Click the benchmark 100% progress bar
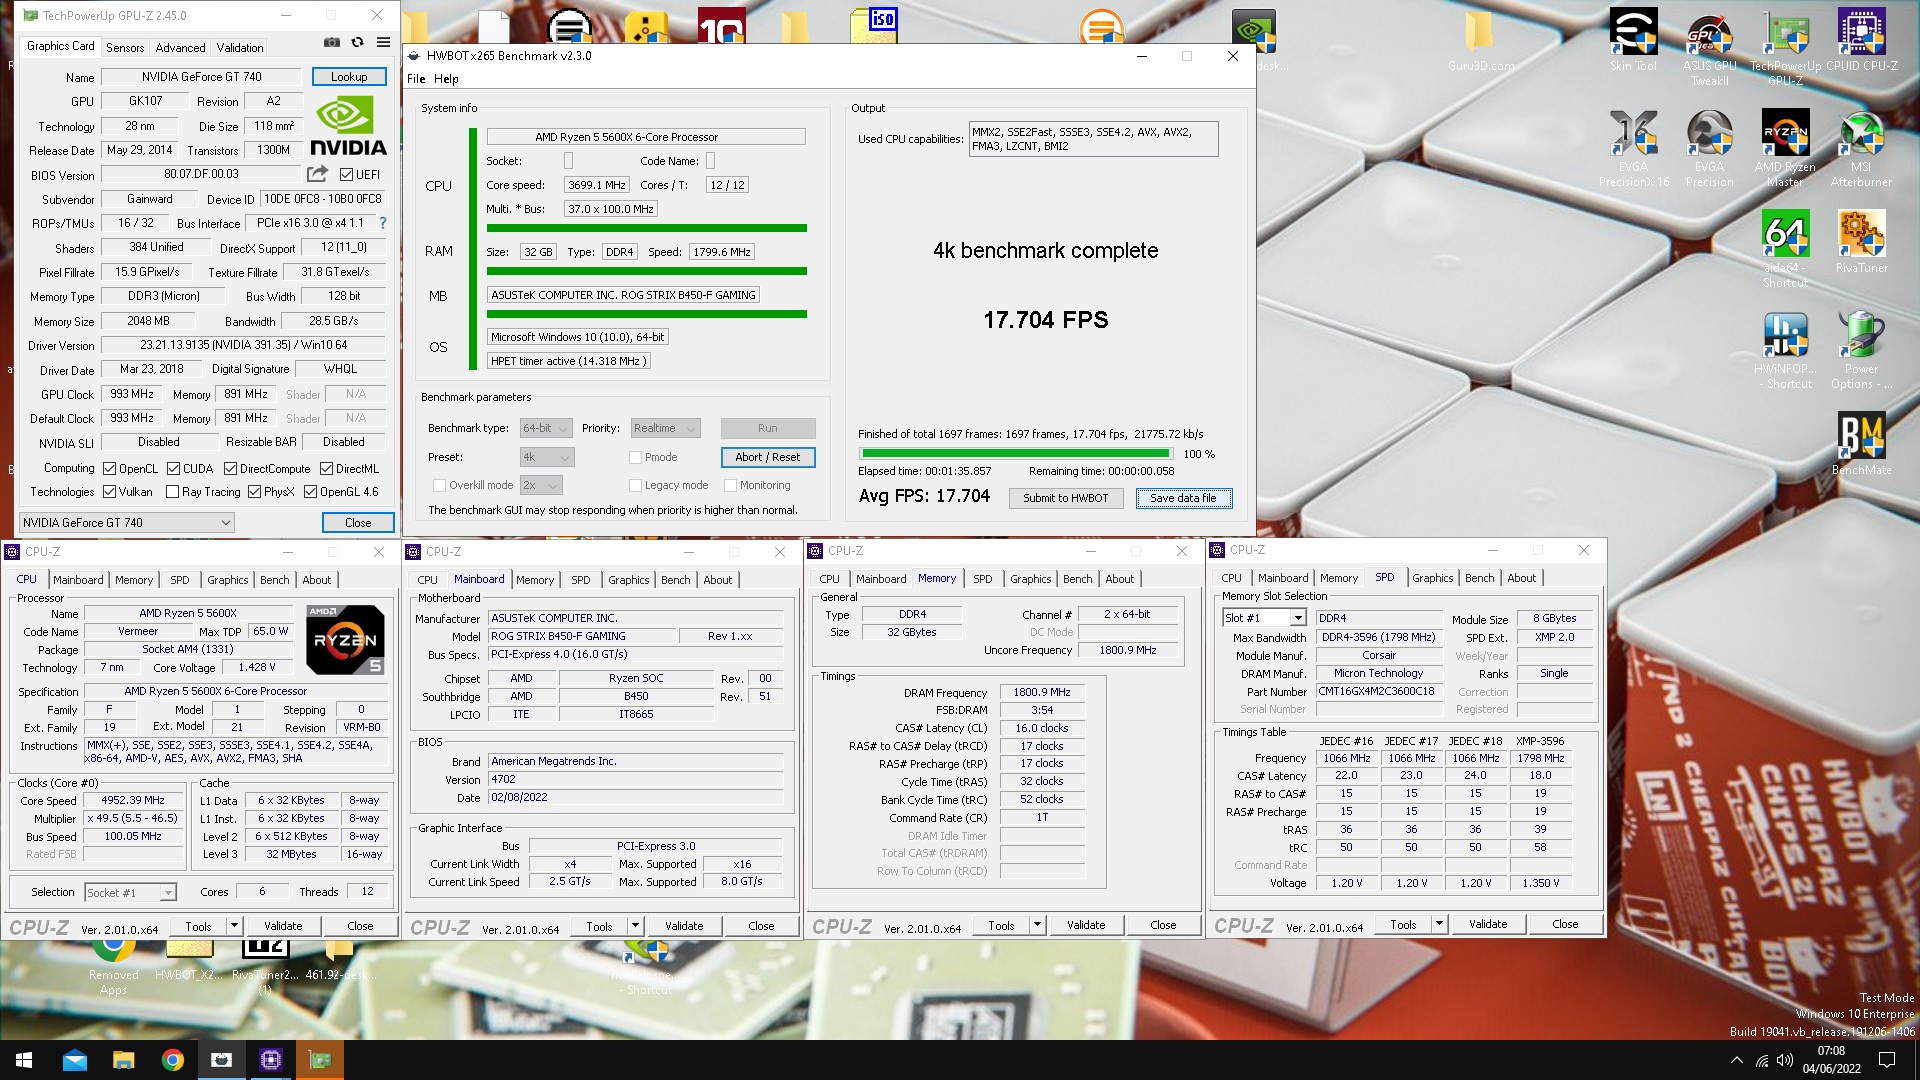 [1016, 454]
